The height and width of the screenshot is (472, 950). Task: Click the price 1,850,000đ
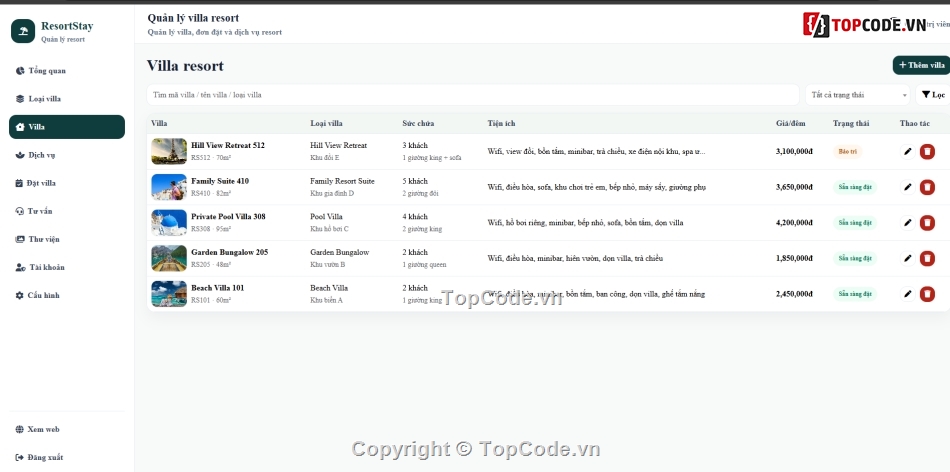point(794,259)
